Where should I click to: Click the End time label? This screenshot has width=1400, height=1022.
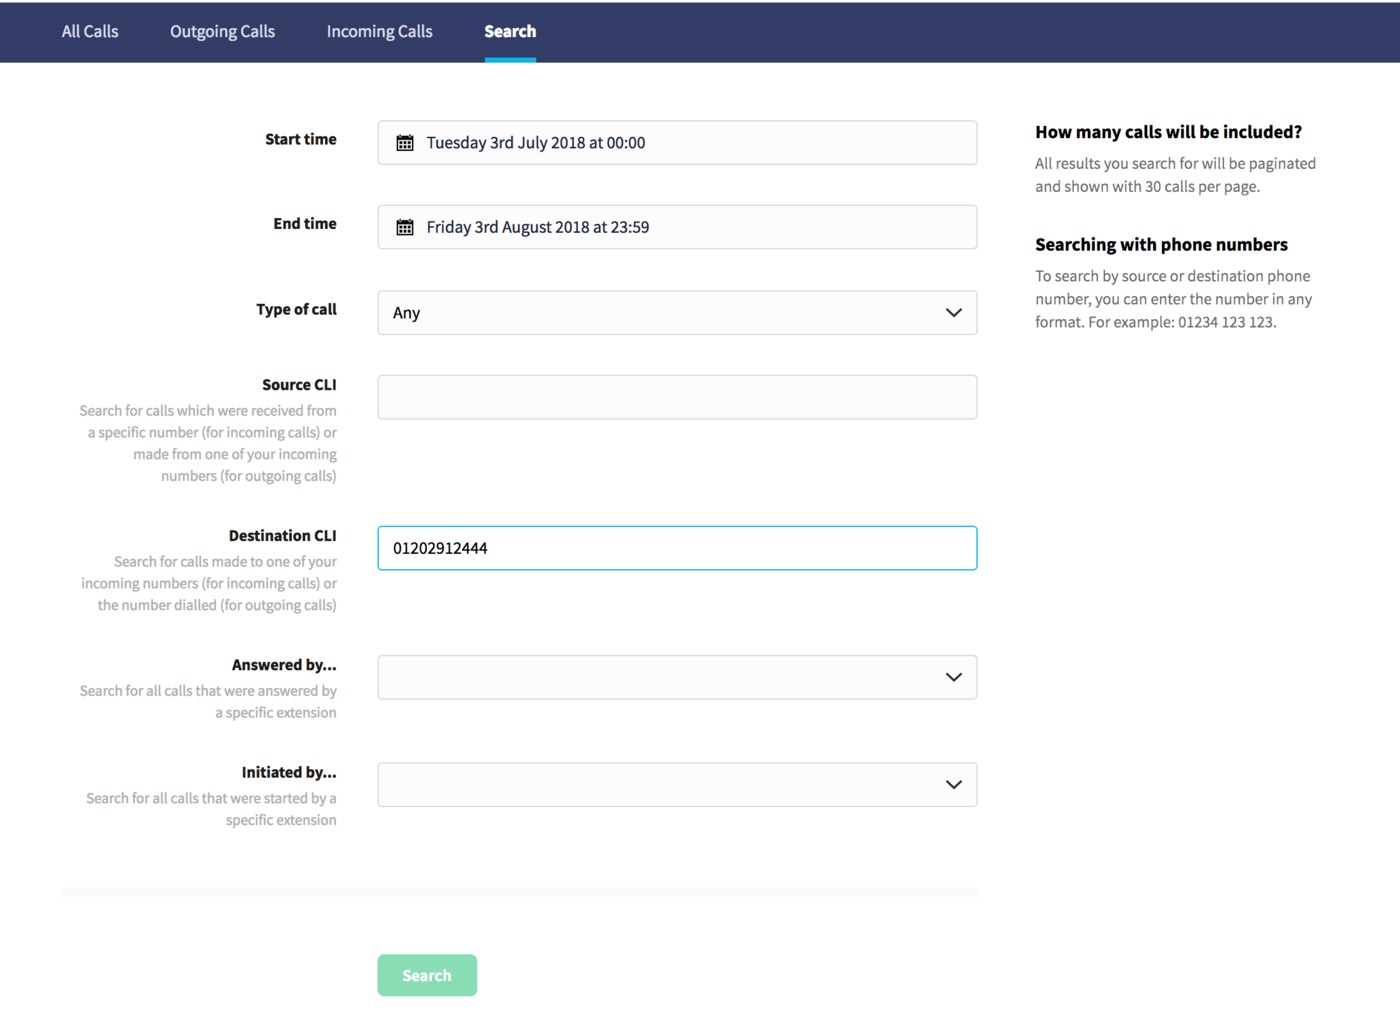pos(305,223)
